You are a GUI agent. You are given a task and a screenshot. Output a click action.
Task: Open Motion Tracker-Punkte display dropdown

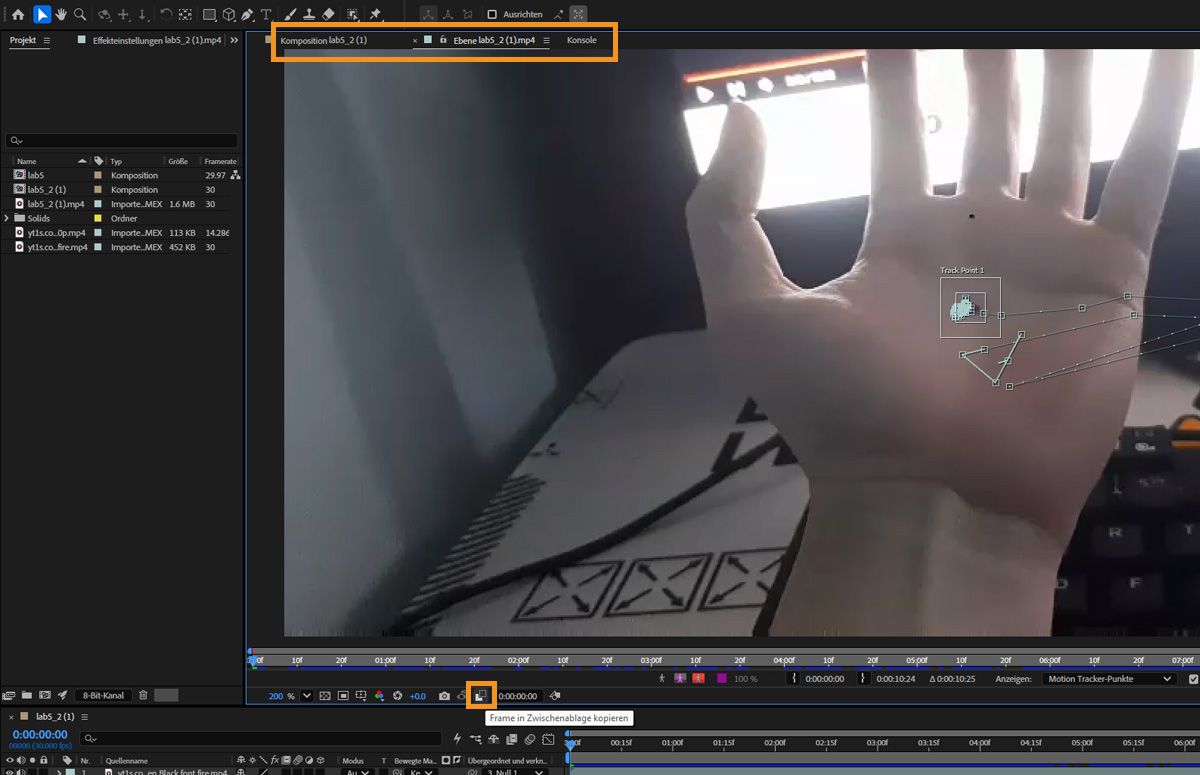pyautogui.click(x=1109, y=679)
